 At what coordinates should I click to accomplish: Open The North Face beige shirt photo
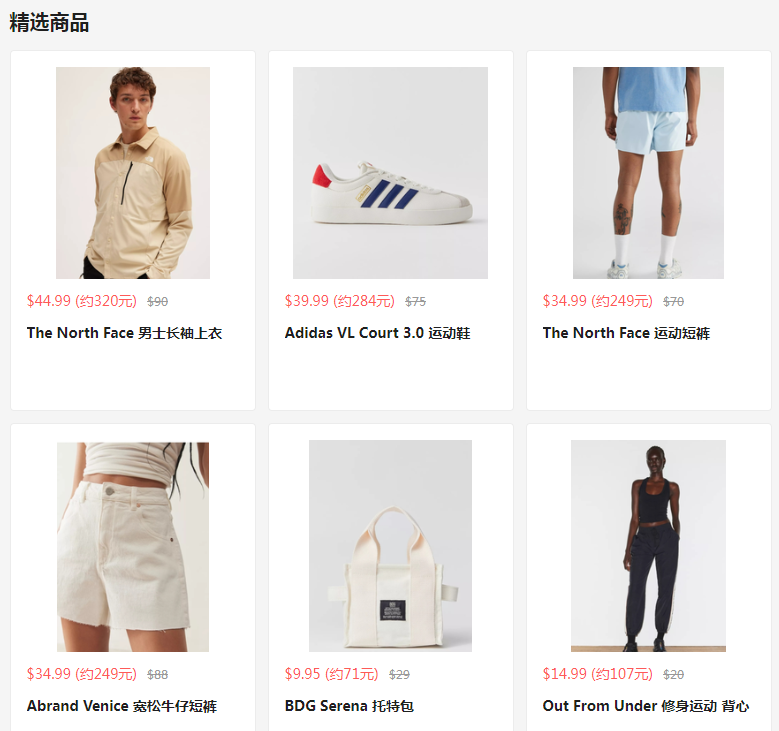click(x=133, y=172)
